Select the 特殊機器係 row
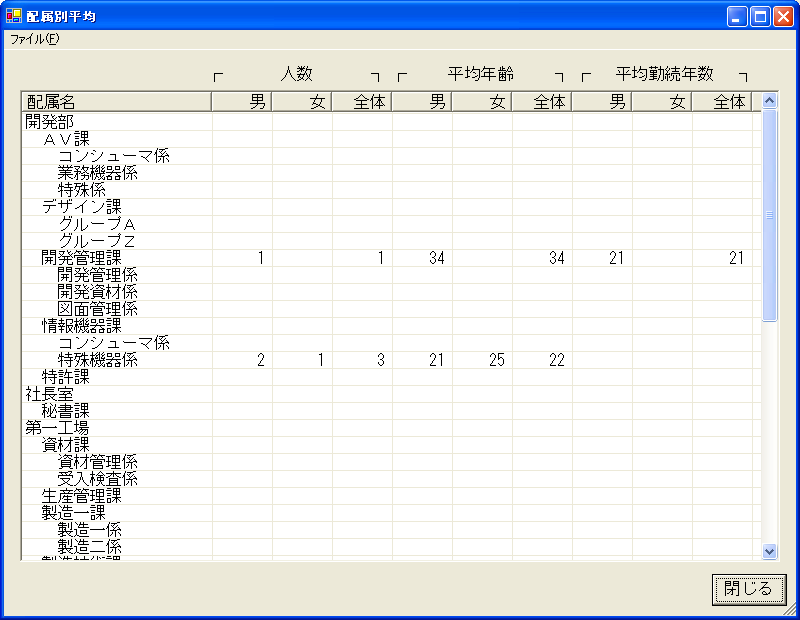Image resolution: width=800 pixels, height=620 pixels. [97, 360]
